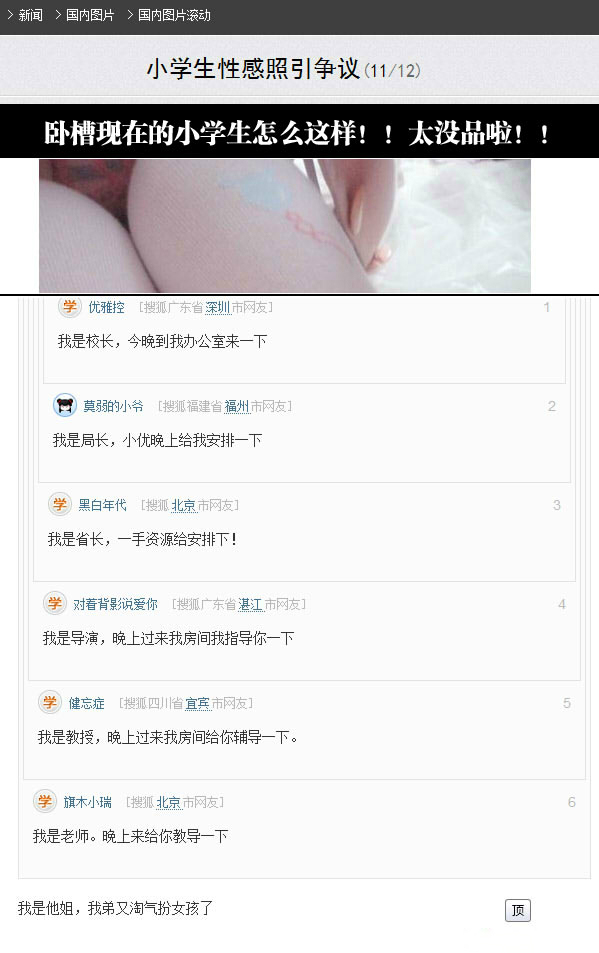The height and width of the screenshot is (953, 599).
Task: Go to 国内图片滚动 breadcrumb
Action: pos(174,15)
